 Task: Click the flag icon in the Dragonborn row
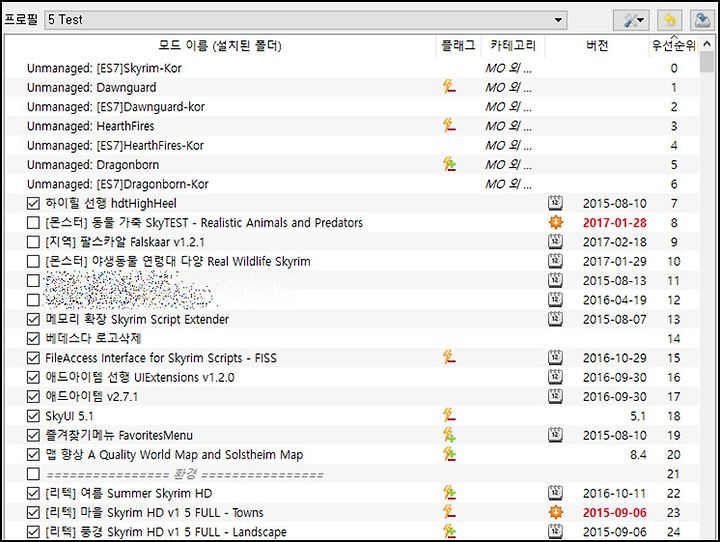(450, 164)
